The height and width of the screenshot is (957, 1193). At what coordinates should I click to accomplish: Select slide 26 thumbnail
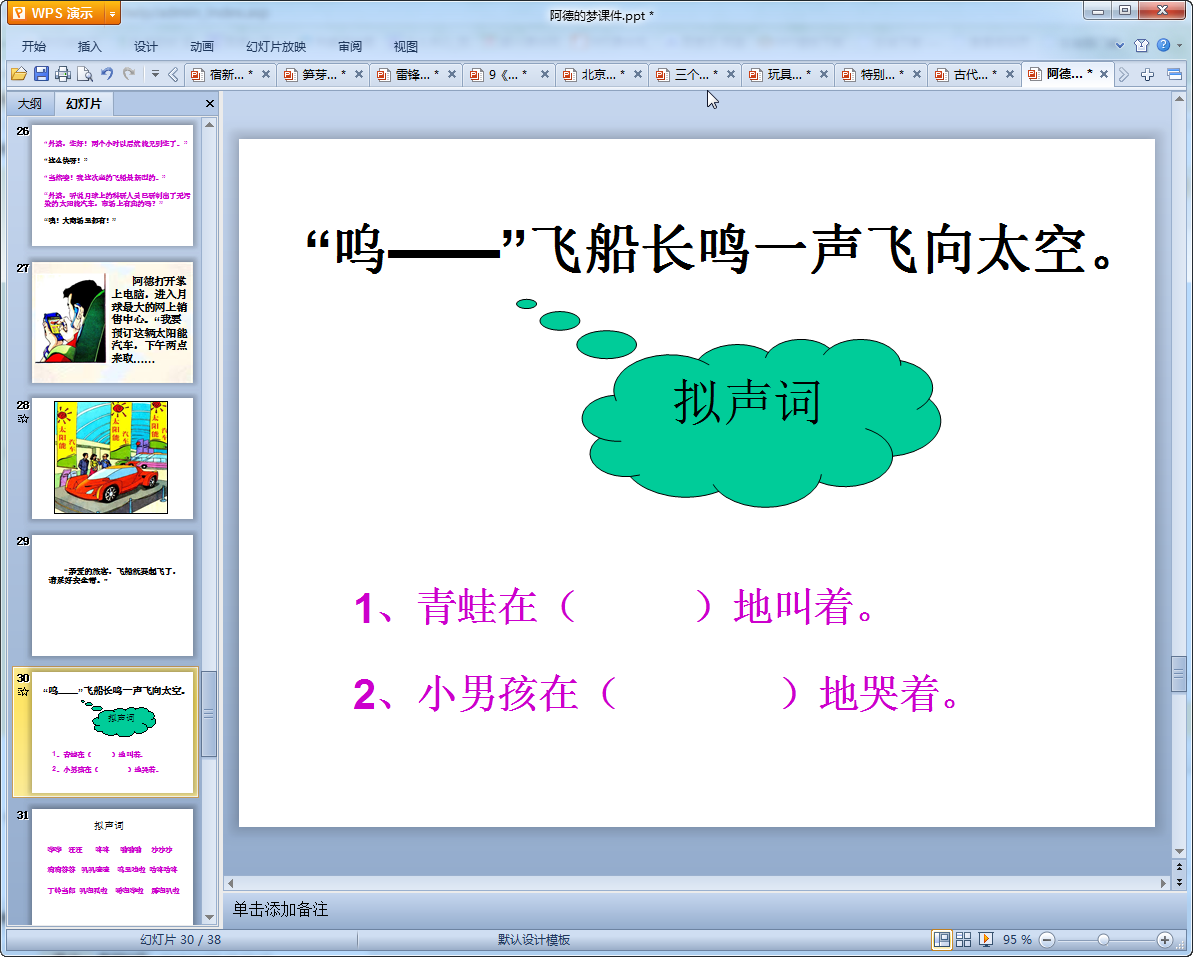[x=113, y=185]
